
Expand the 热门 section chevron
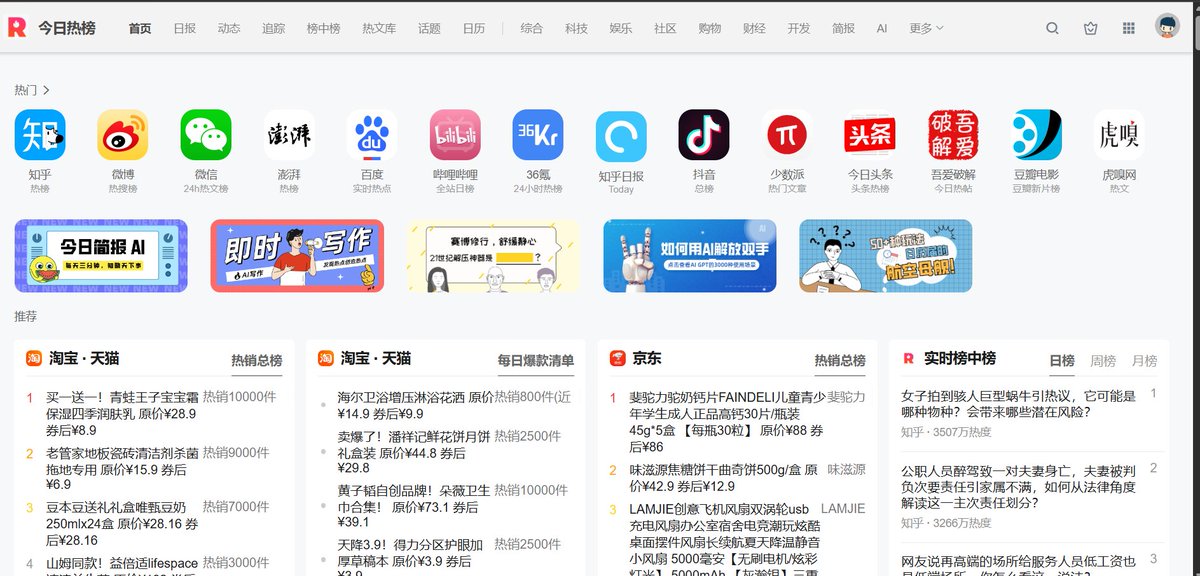tap(46, 90)
